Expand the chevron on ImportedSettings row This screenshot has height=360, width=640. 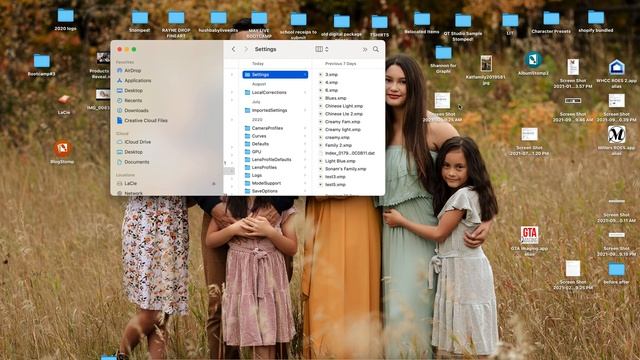coord(305,111)
